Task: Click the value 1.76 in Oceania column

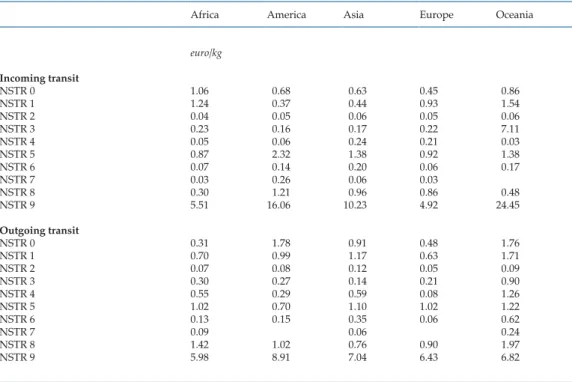Action: point(510,243)
